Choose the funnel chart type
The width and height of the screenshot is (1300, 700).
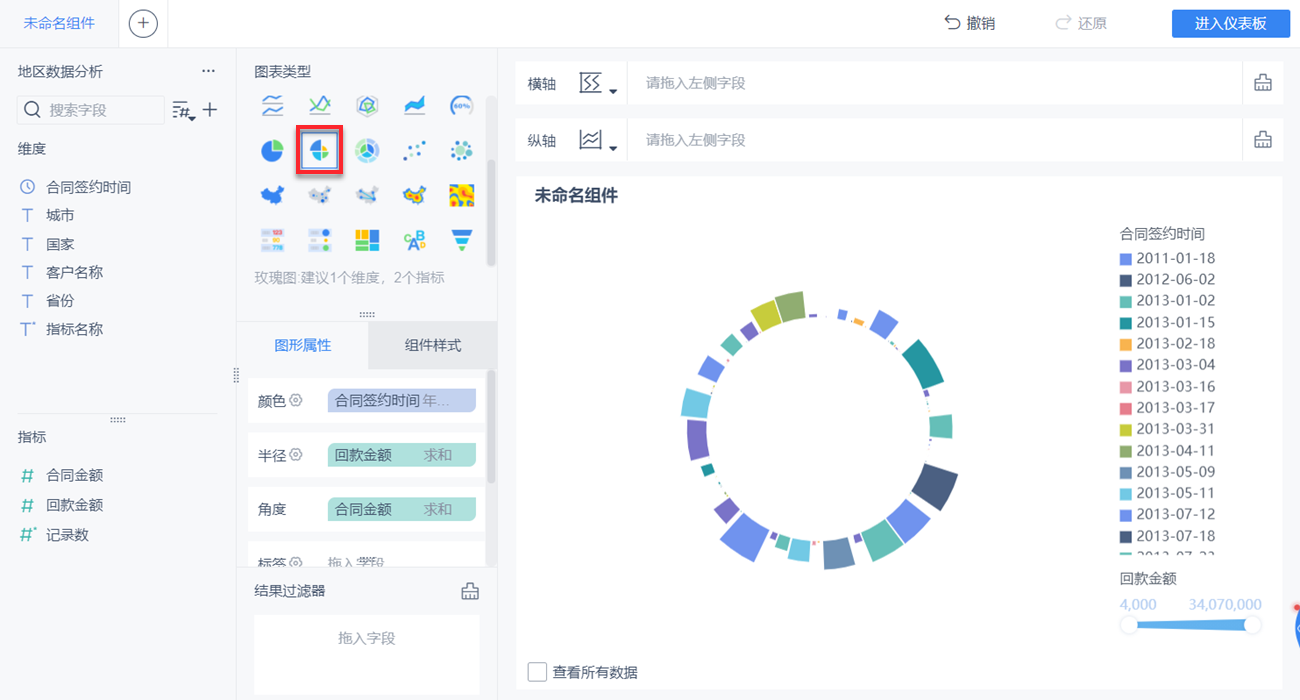pos(461,240)
